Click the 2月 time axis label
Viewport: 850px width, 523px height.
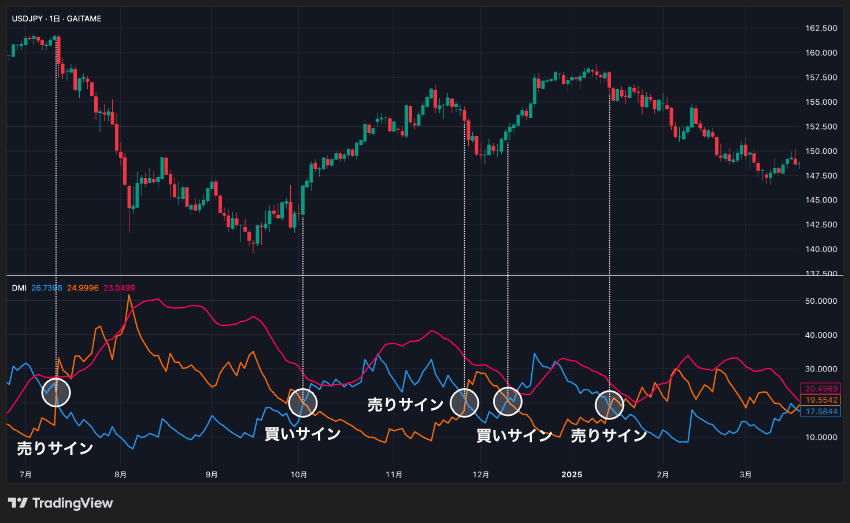(x=662, y=475)
